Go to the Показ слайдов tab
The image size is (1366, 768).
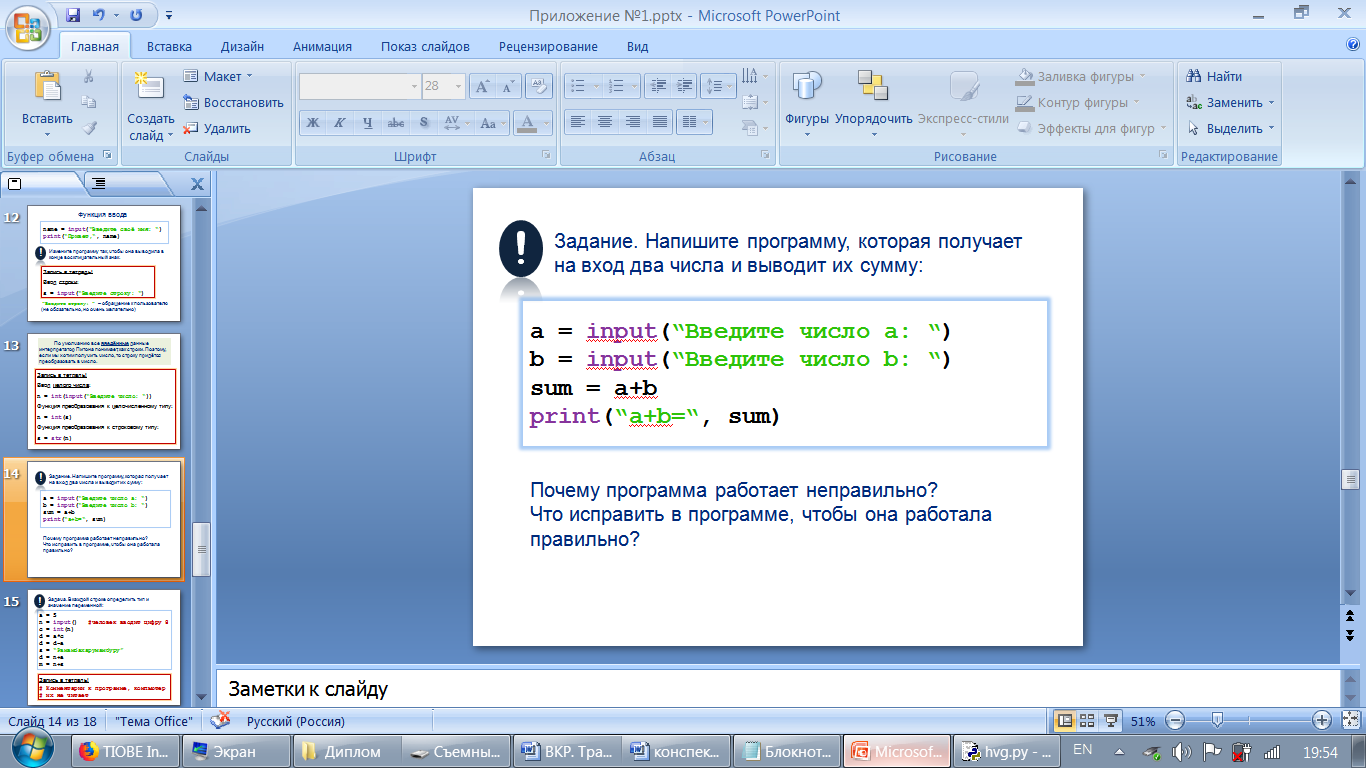click(425, 46)
